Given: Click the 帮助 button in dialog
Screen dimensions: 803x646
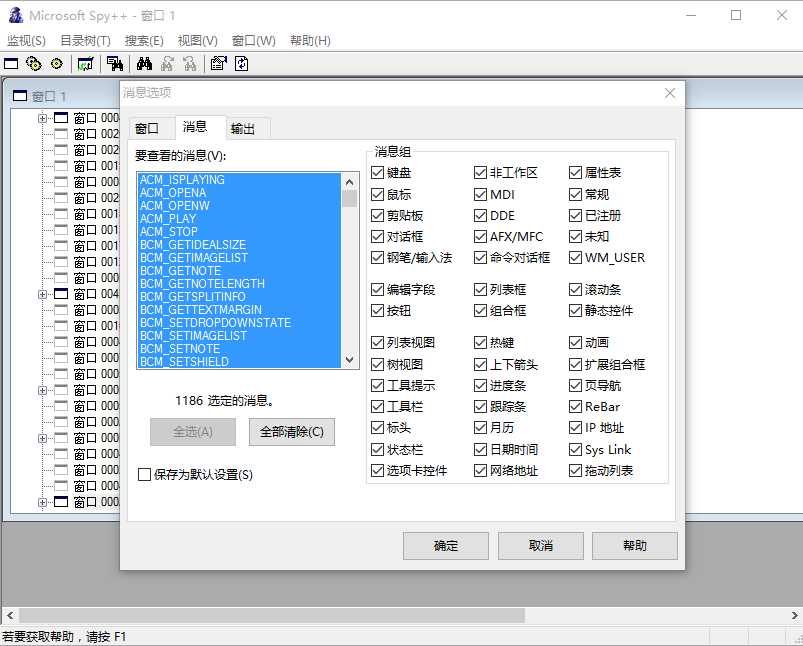Looking at the screenshot, I should [x=635, y=546].
